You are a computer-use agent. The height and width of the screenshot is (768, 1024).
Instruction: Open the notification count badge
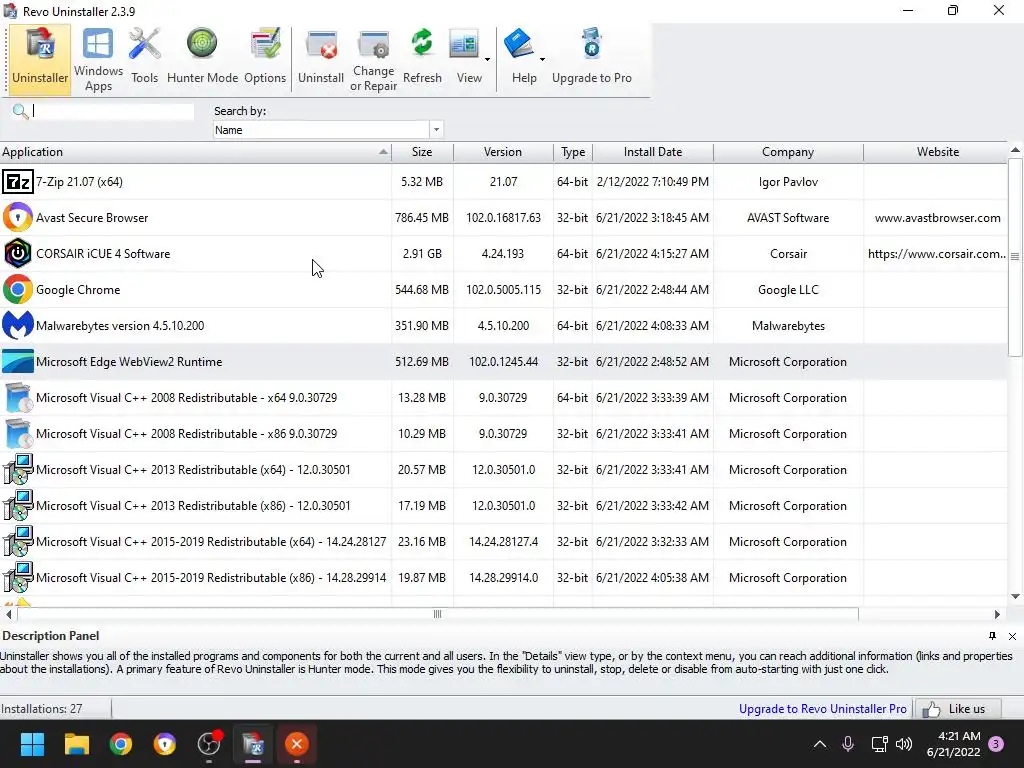tap(996, 743)
